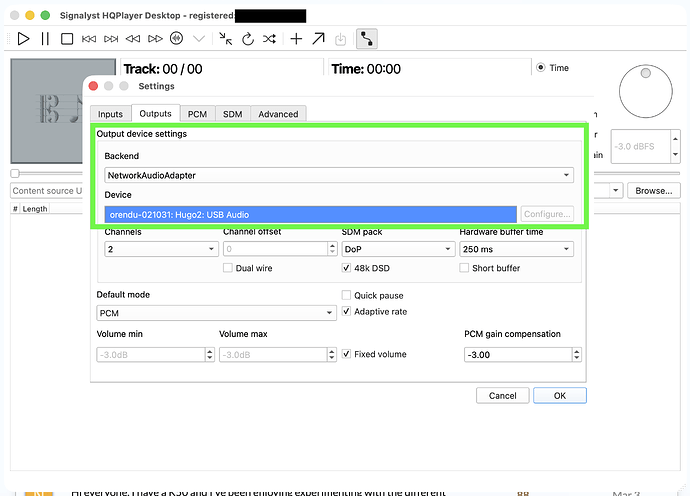The height and width of the screenshot is (496, 690).
Task: Select orendu-021031 Hugo2 USB Audio device
Action: pyautogui.click(x=311, y=215)
